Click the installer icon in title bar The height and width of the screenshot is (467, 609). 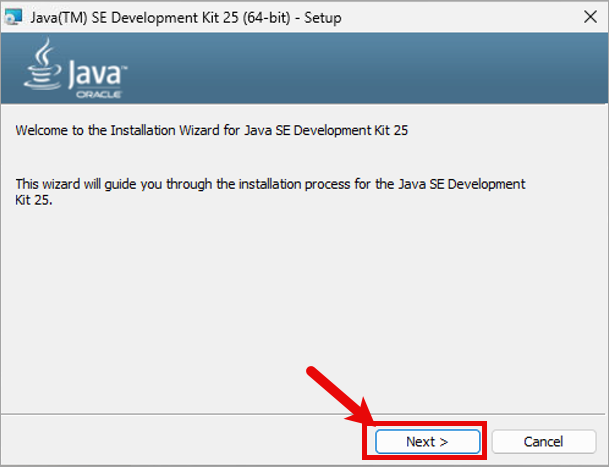pyautogui.click(x=14, y=17)
